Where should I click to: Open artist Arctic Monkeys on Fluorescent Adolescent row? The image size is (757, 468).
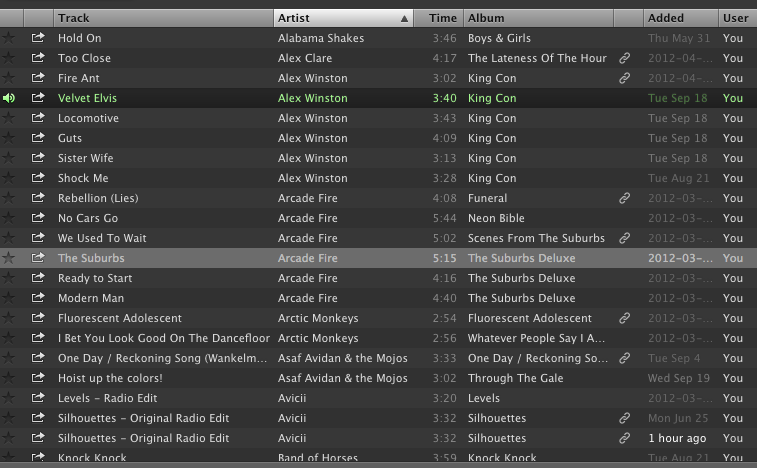click(x=318, y=318)
